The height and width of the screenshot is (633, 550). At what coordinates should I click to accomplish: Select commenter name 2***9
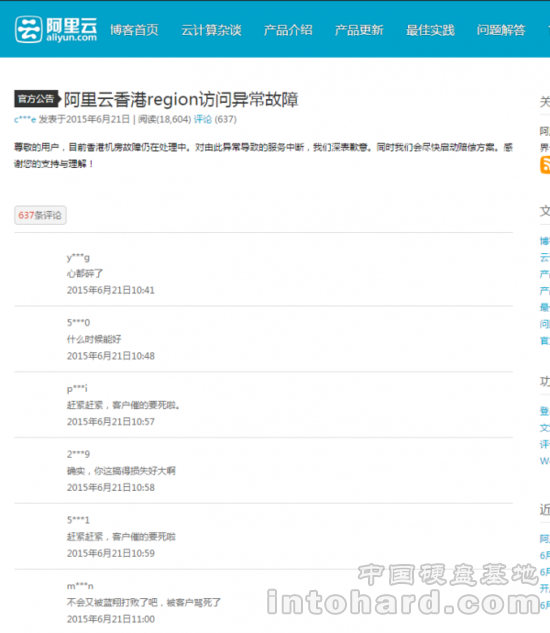point(78,454)
